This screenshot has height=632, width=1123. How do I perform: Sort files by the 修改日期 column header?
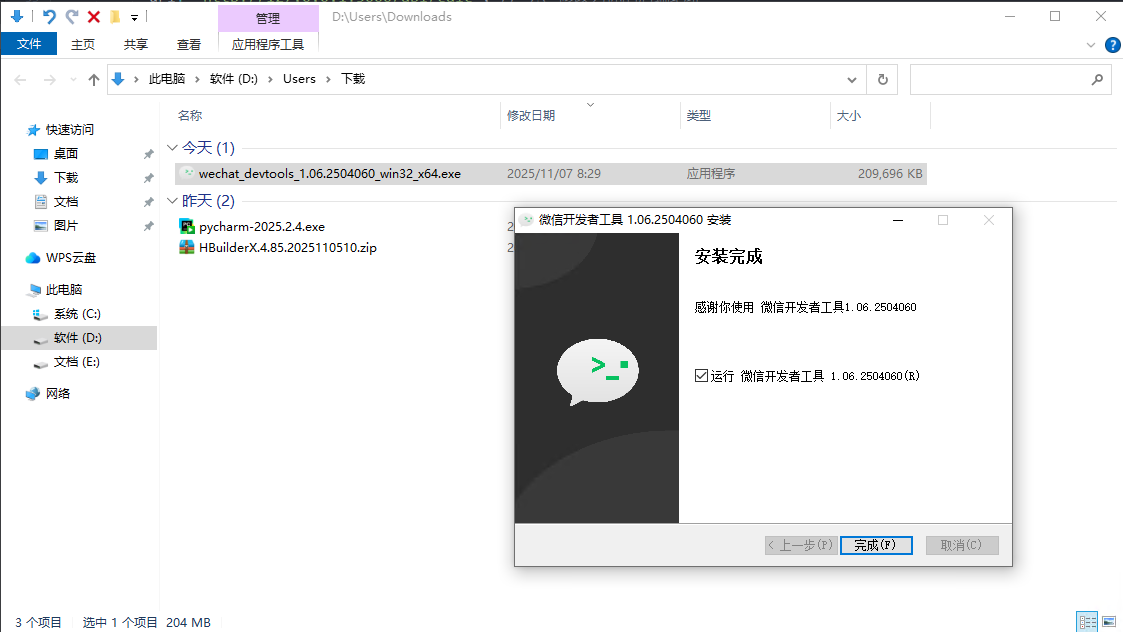pos(531,116)
